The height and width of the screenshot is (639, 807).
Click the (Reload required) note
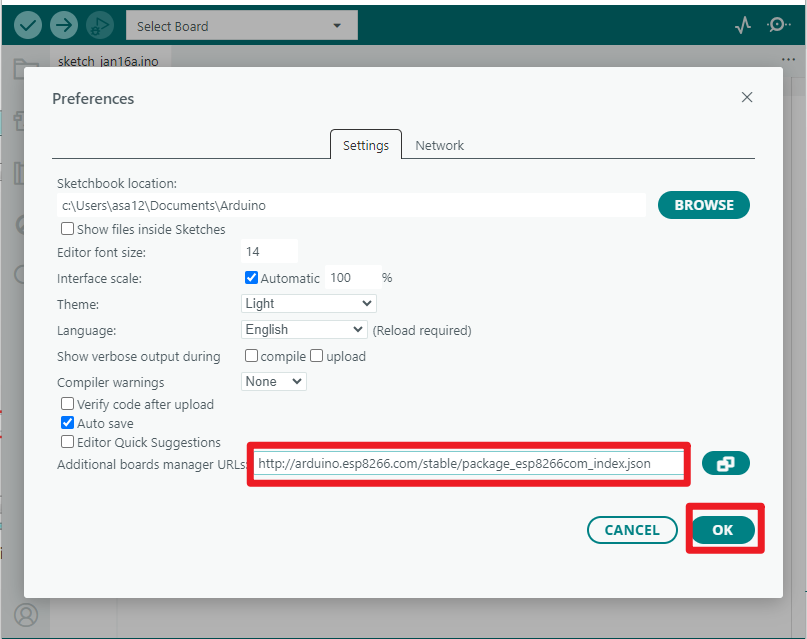(x=422, y=330)
